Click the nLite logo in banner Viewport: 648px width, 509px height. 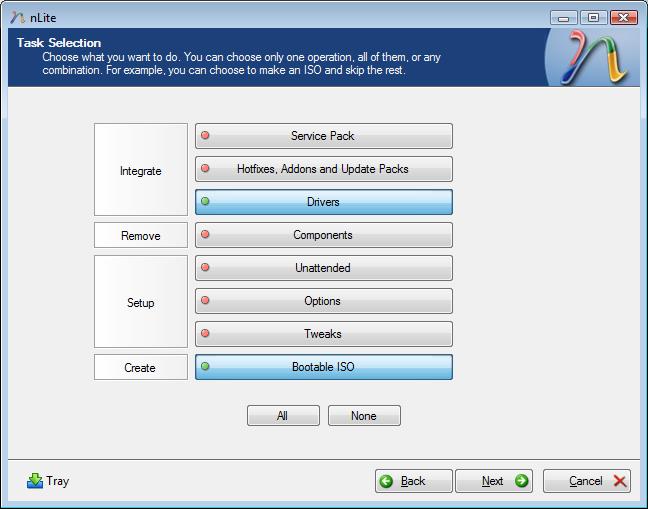tap(593, 57)
